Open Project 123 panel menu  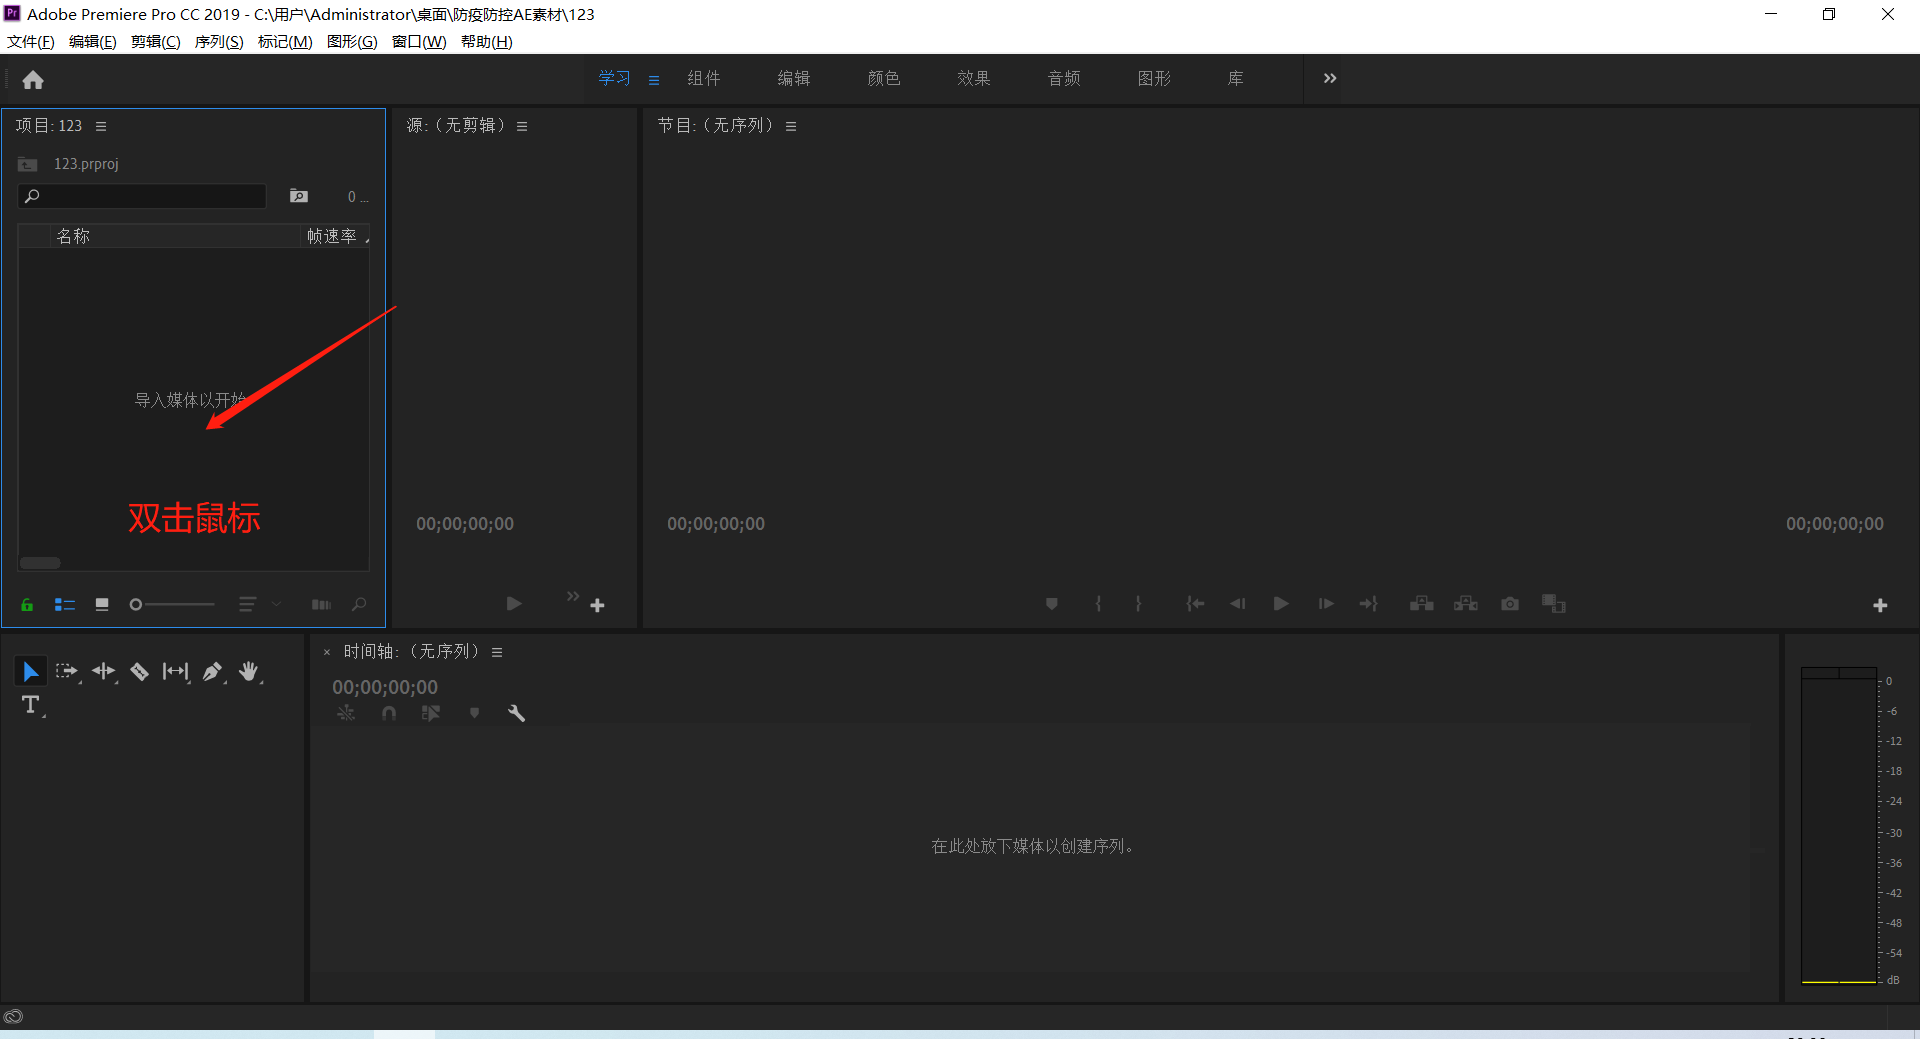point(101,126)
